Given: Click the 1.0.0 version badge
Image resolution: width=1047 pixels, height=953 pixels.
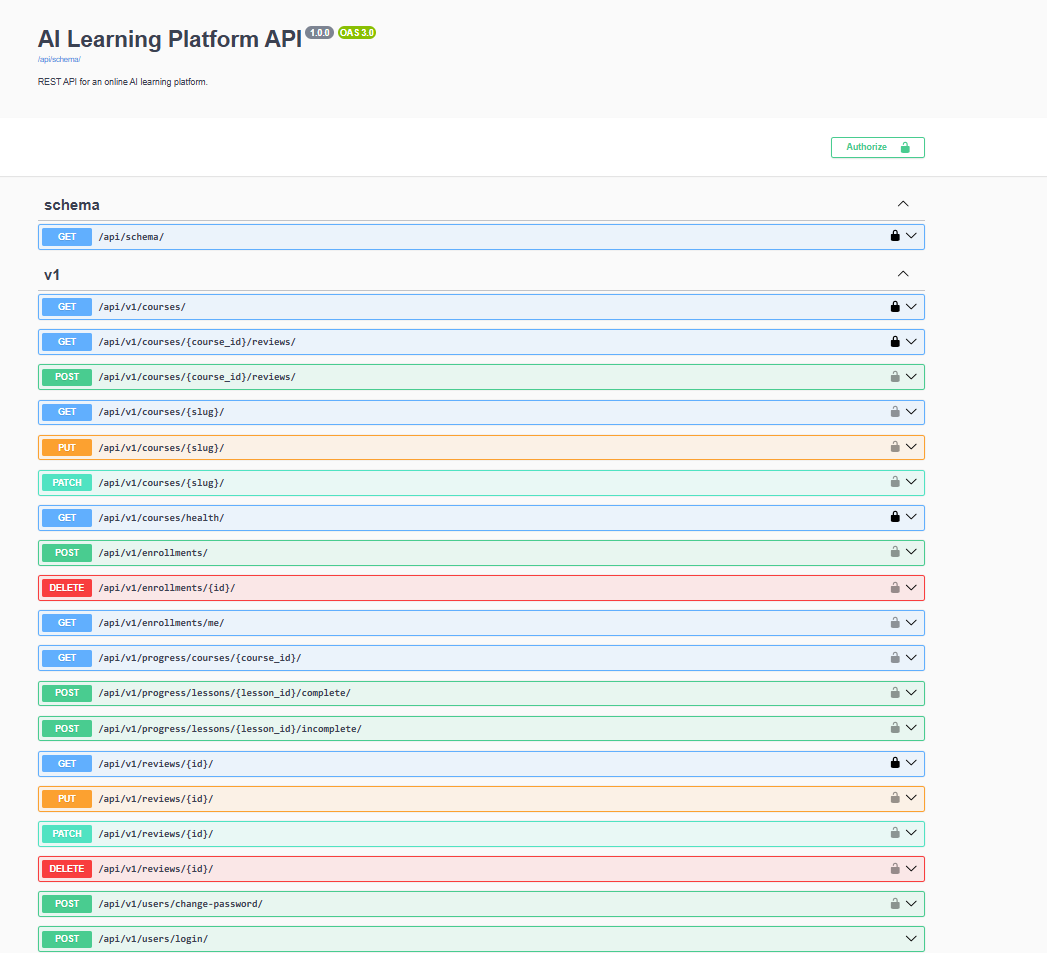Looking at the screenshot, I should click(319, 33).
